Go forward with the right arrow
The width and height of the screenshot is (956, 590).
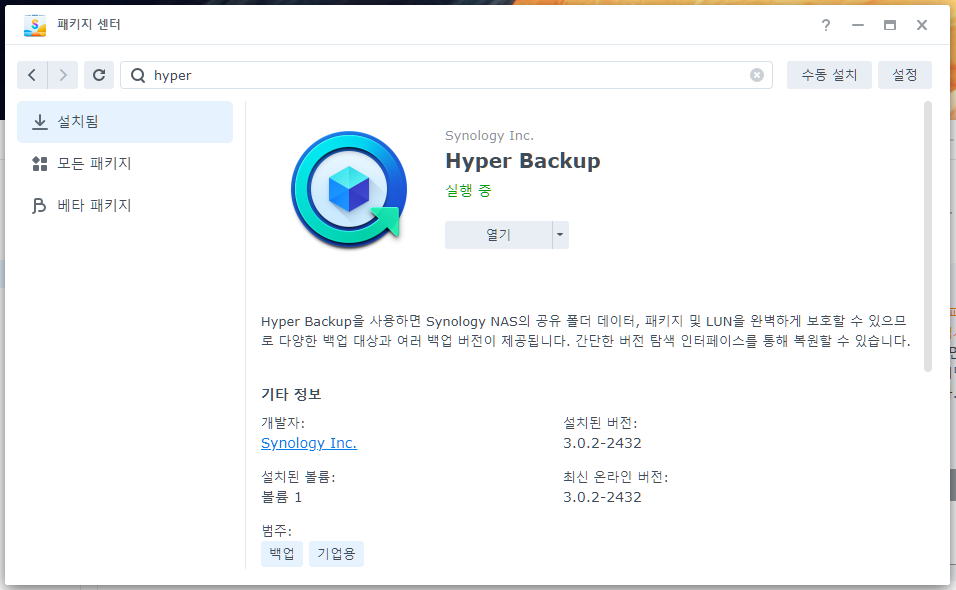[63, 75]
